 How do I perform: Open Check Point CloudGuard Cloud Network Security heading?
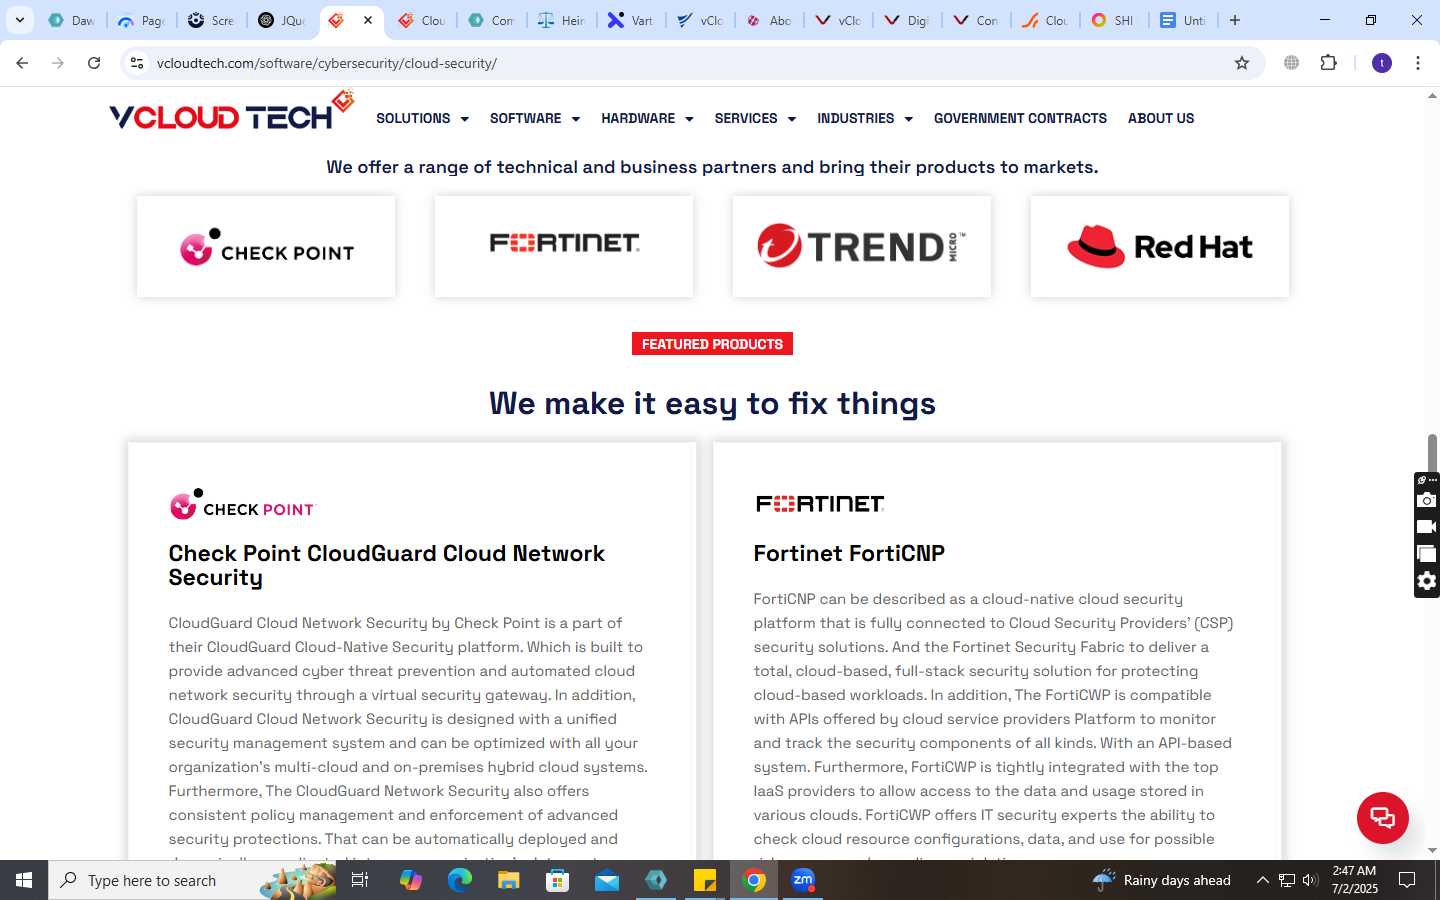(x=387, y=566)
